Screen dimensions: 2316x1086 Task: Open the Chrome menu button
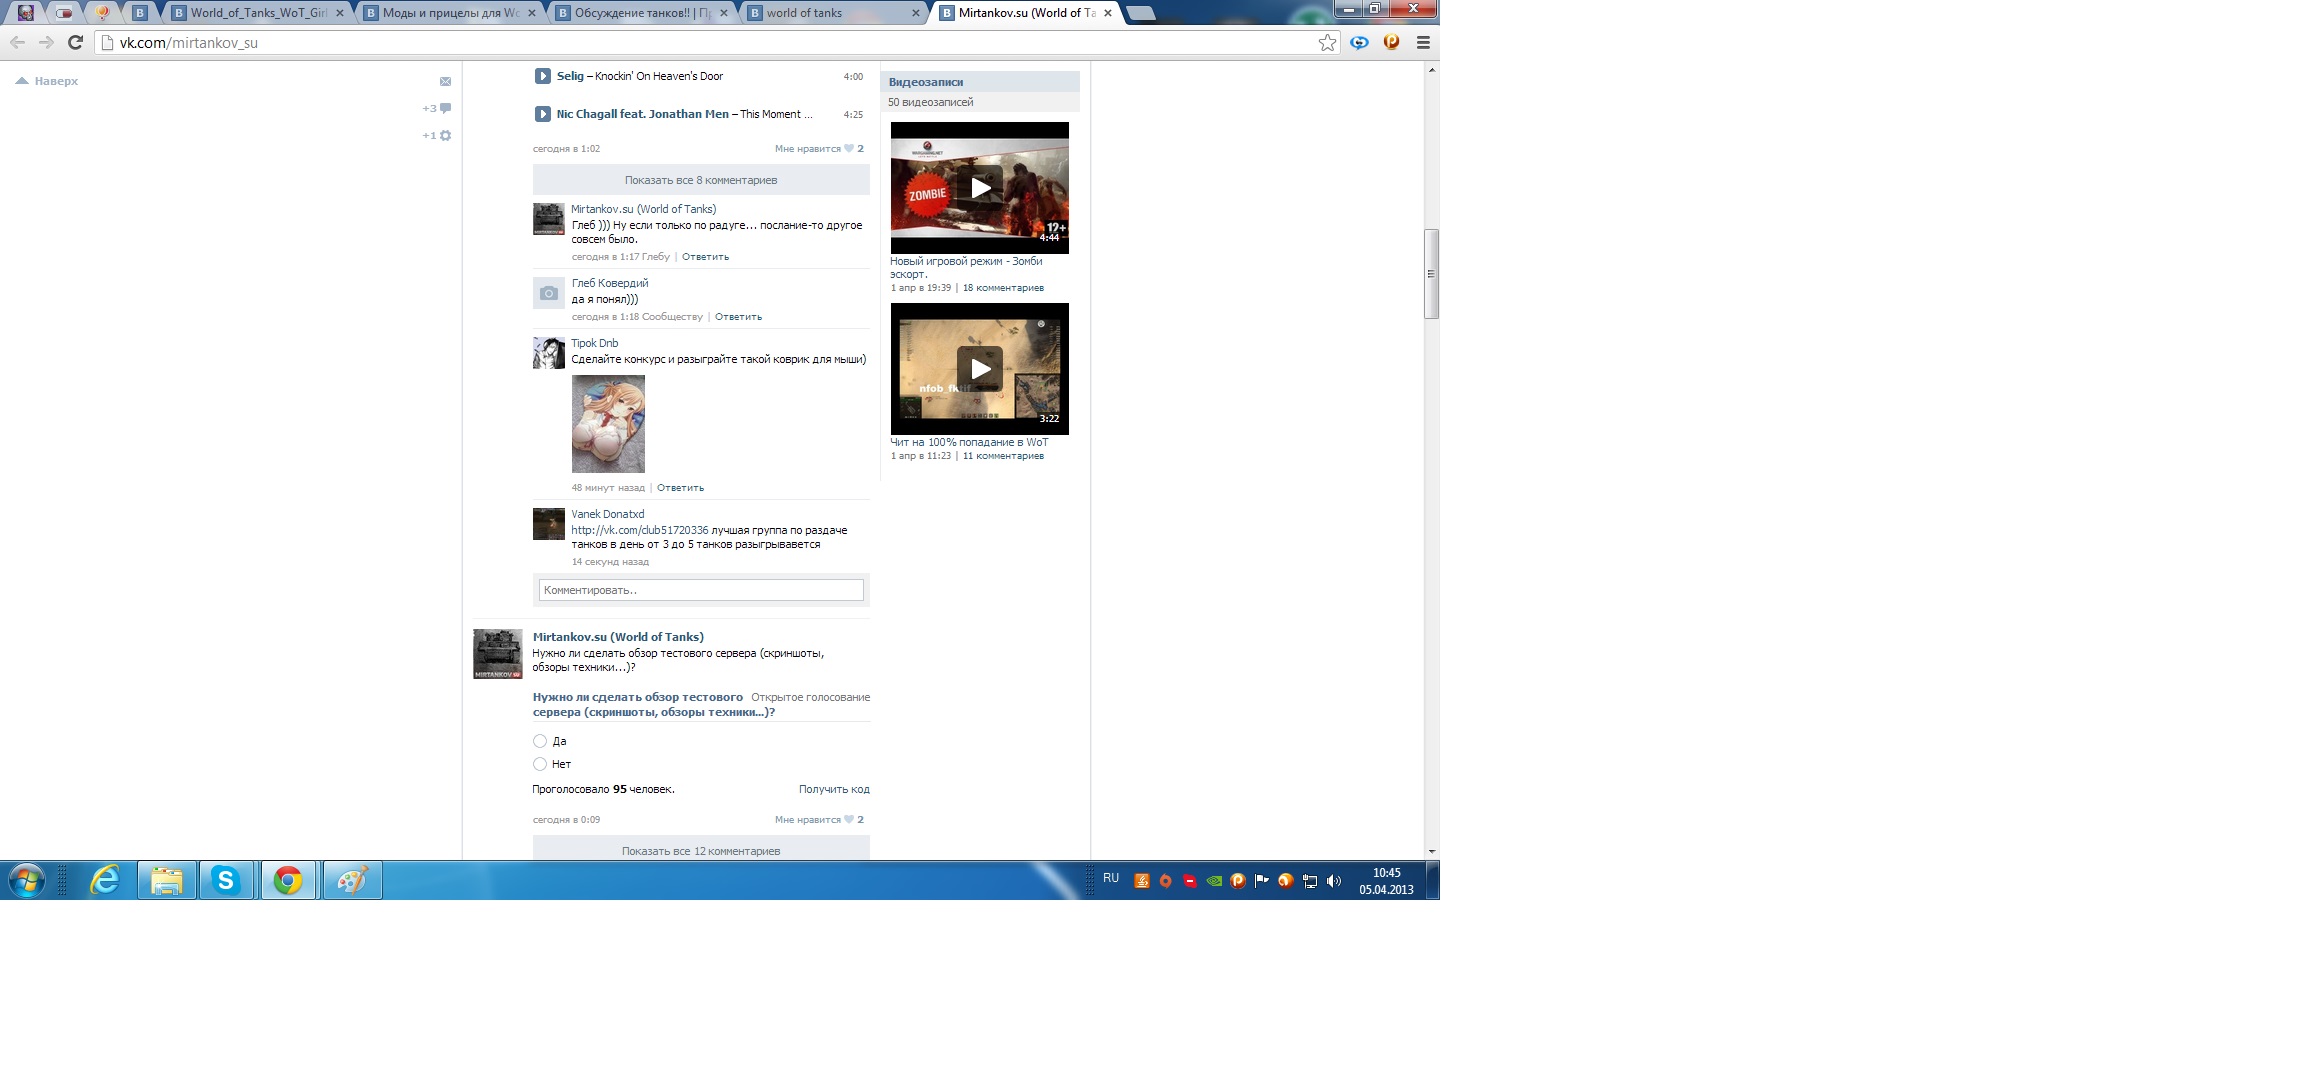click(1423, 42)
